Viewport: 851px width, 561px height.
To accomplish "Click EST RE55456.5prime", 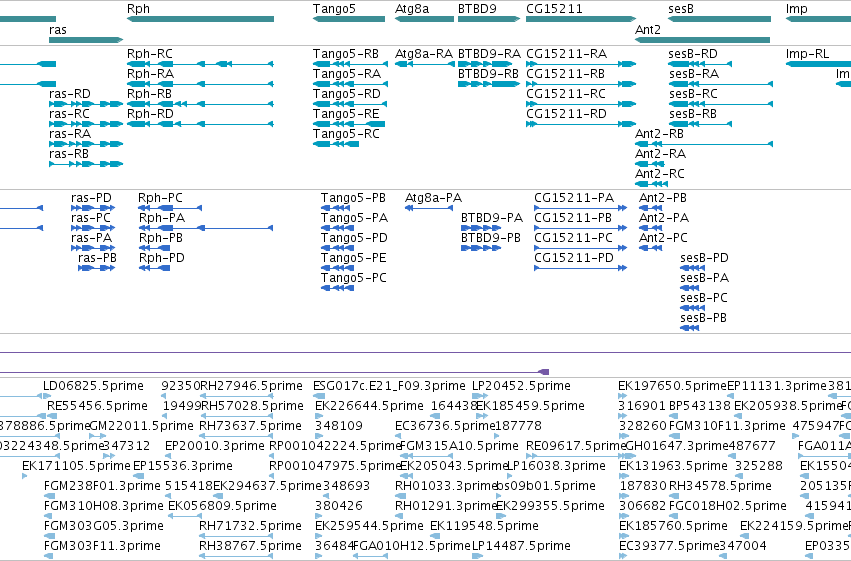I will coord(97,406).
